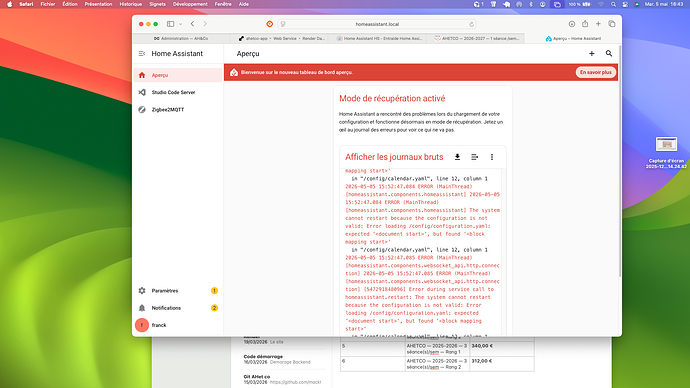Click the homeassistant.local address field

377,24
